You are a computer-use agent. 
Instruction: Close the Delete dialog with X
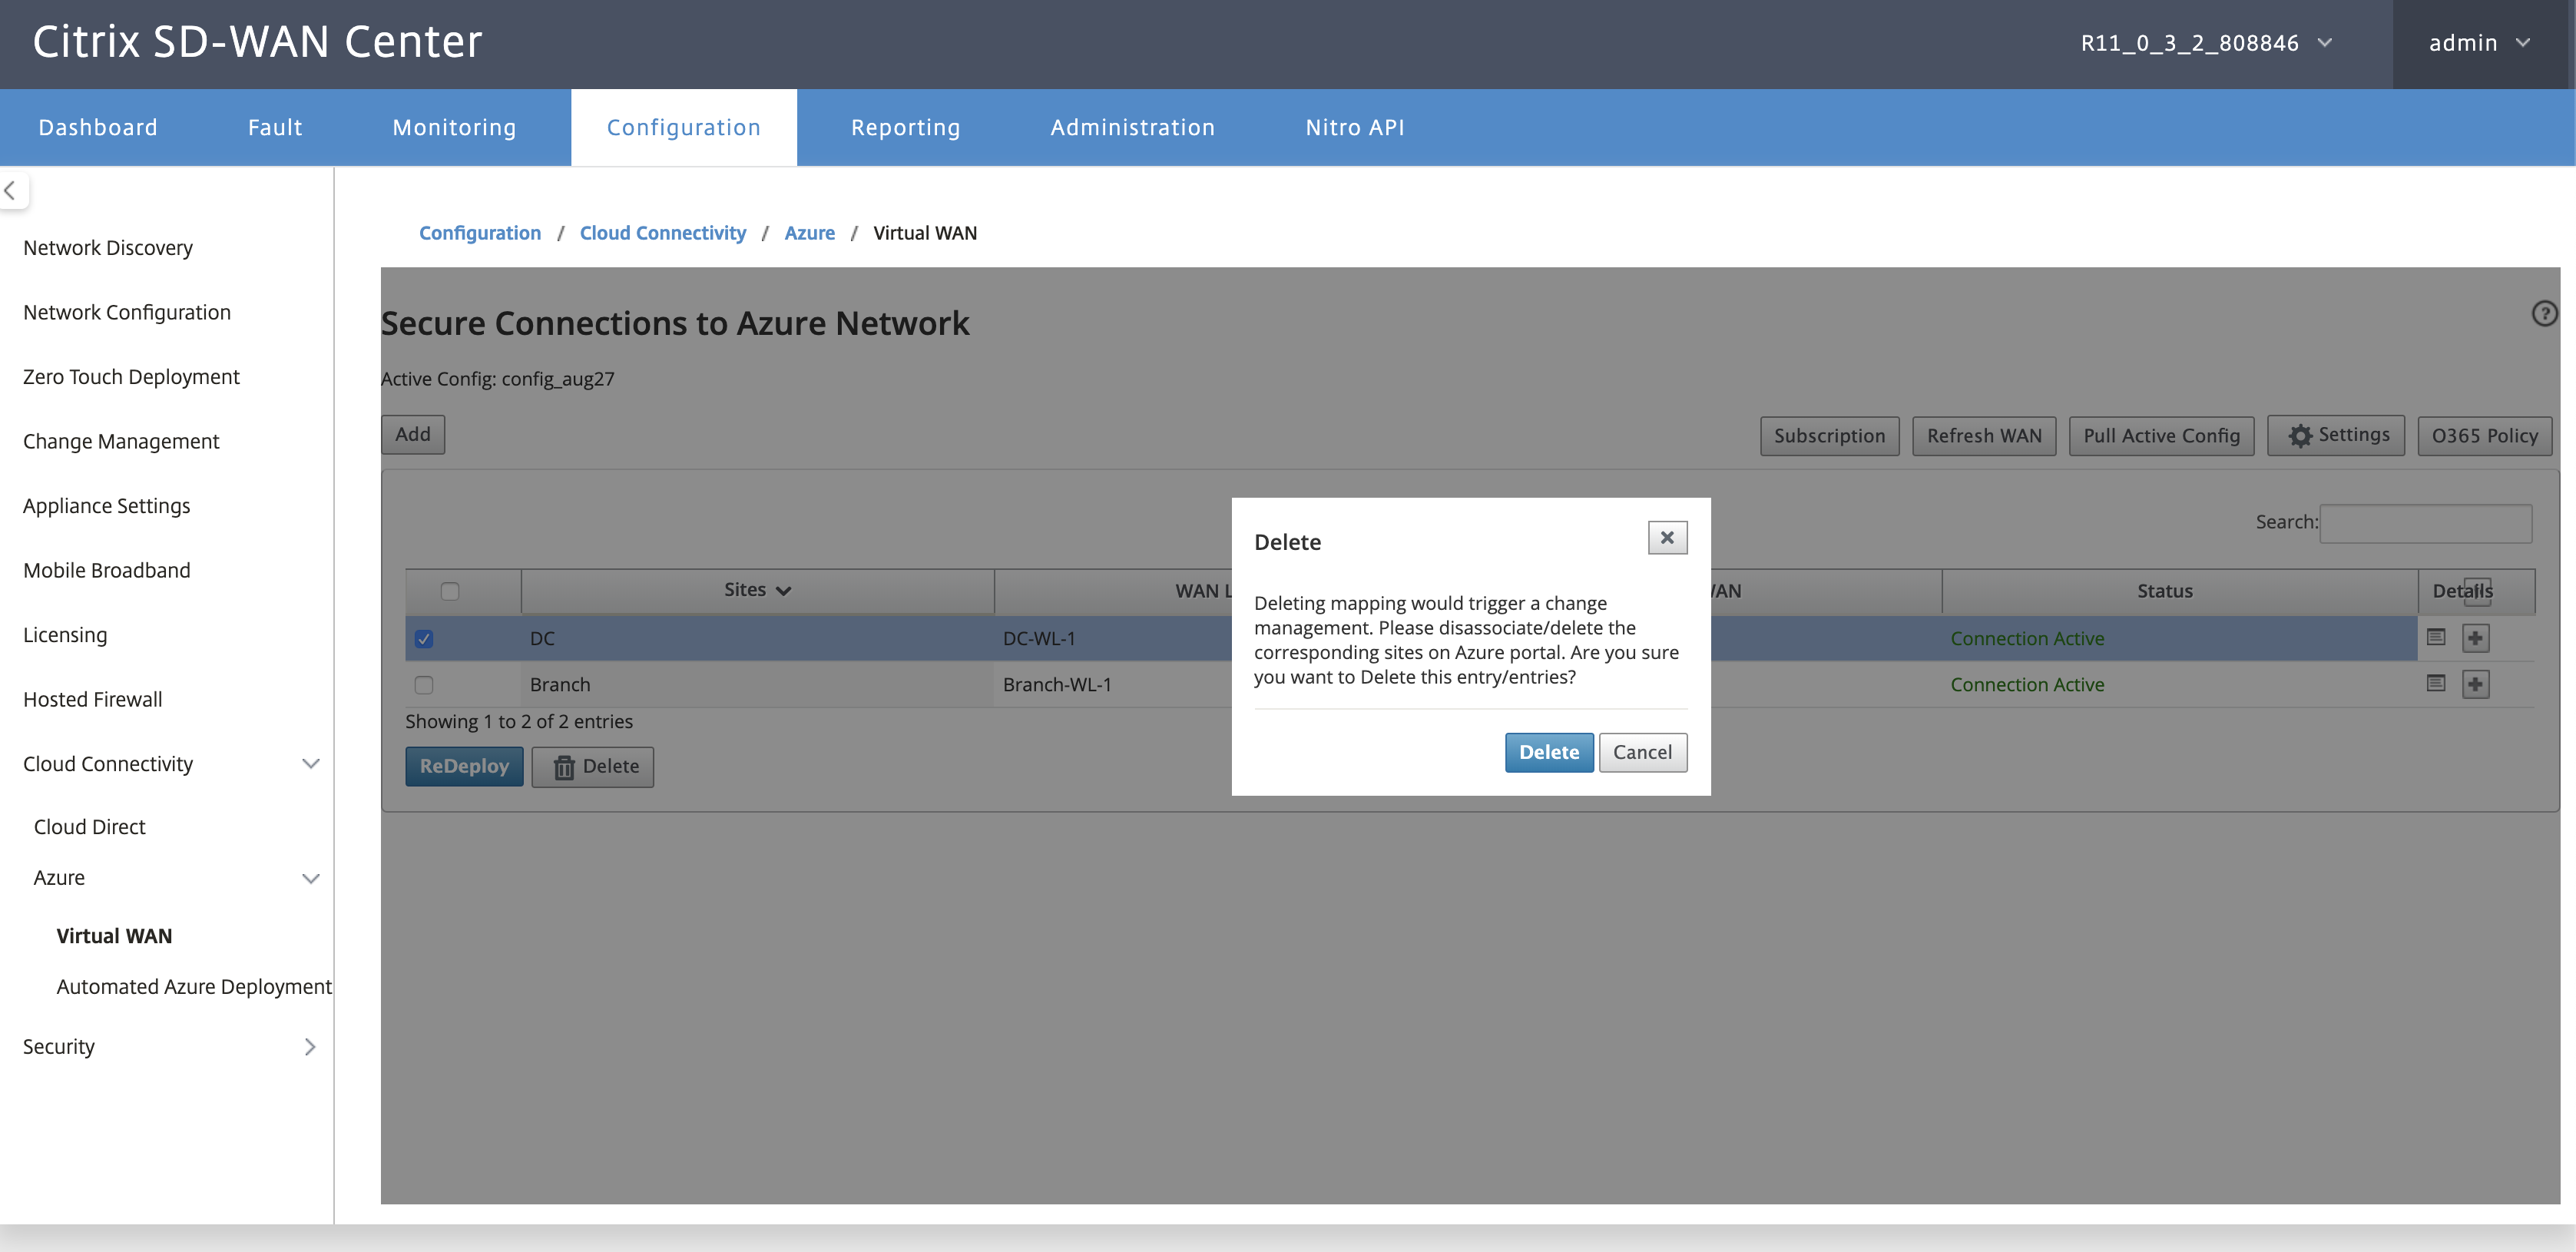(1667, 538)
